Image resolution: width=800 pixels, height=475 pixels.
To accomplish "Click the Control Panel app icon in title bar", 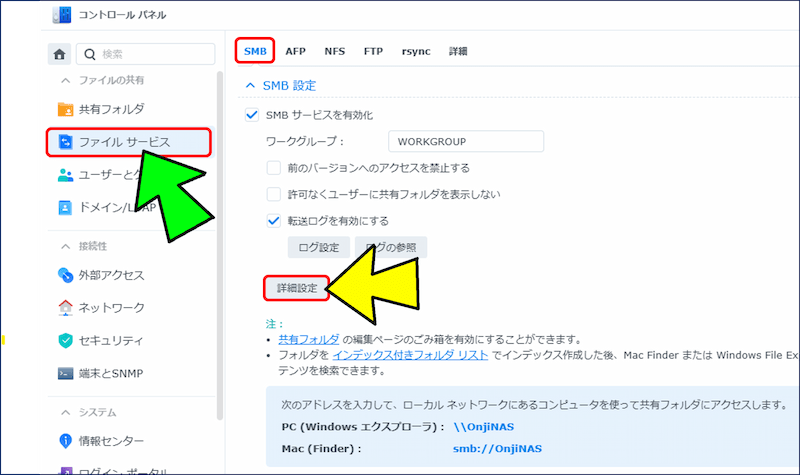I will click(61, 15).
